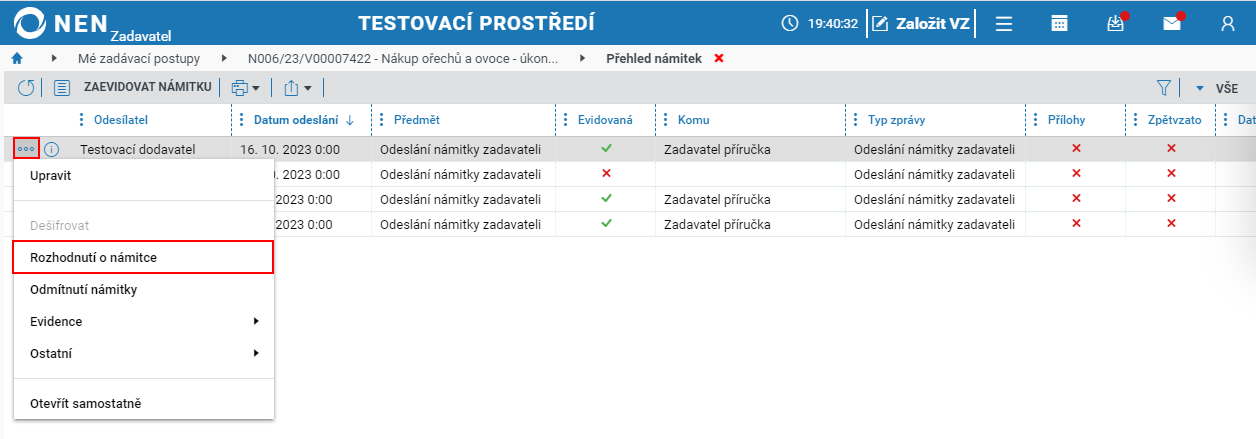Open the filter funnel icon
This screenshot has width=1256, height=439.
click(1164, 88)
